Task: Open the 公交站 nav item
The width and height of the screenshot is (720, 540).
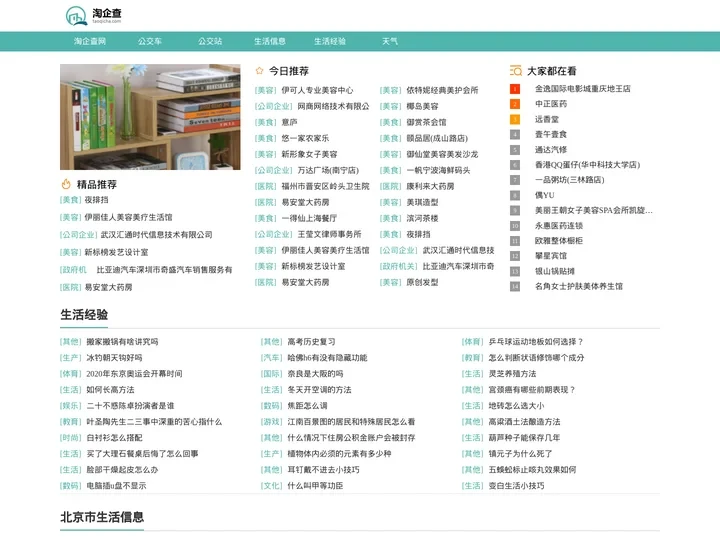Action: point(210,41)
